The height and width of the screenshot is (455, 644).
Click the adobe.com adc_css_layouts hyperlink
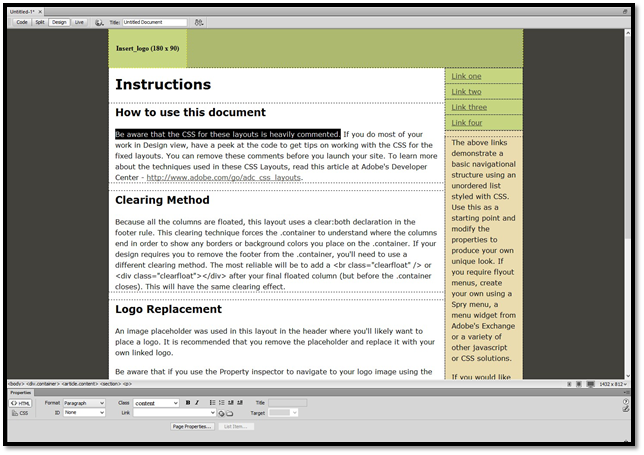click(x=224, y=178)
